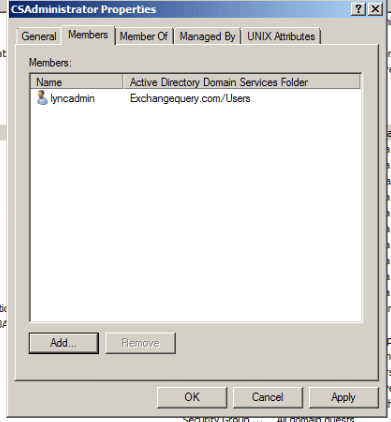The image size is (391, 422).
Task: Click the Exchangequery.com/Users folder cell
Action: pyautogui.click(x=190, y=98)
